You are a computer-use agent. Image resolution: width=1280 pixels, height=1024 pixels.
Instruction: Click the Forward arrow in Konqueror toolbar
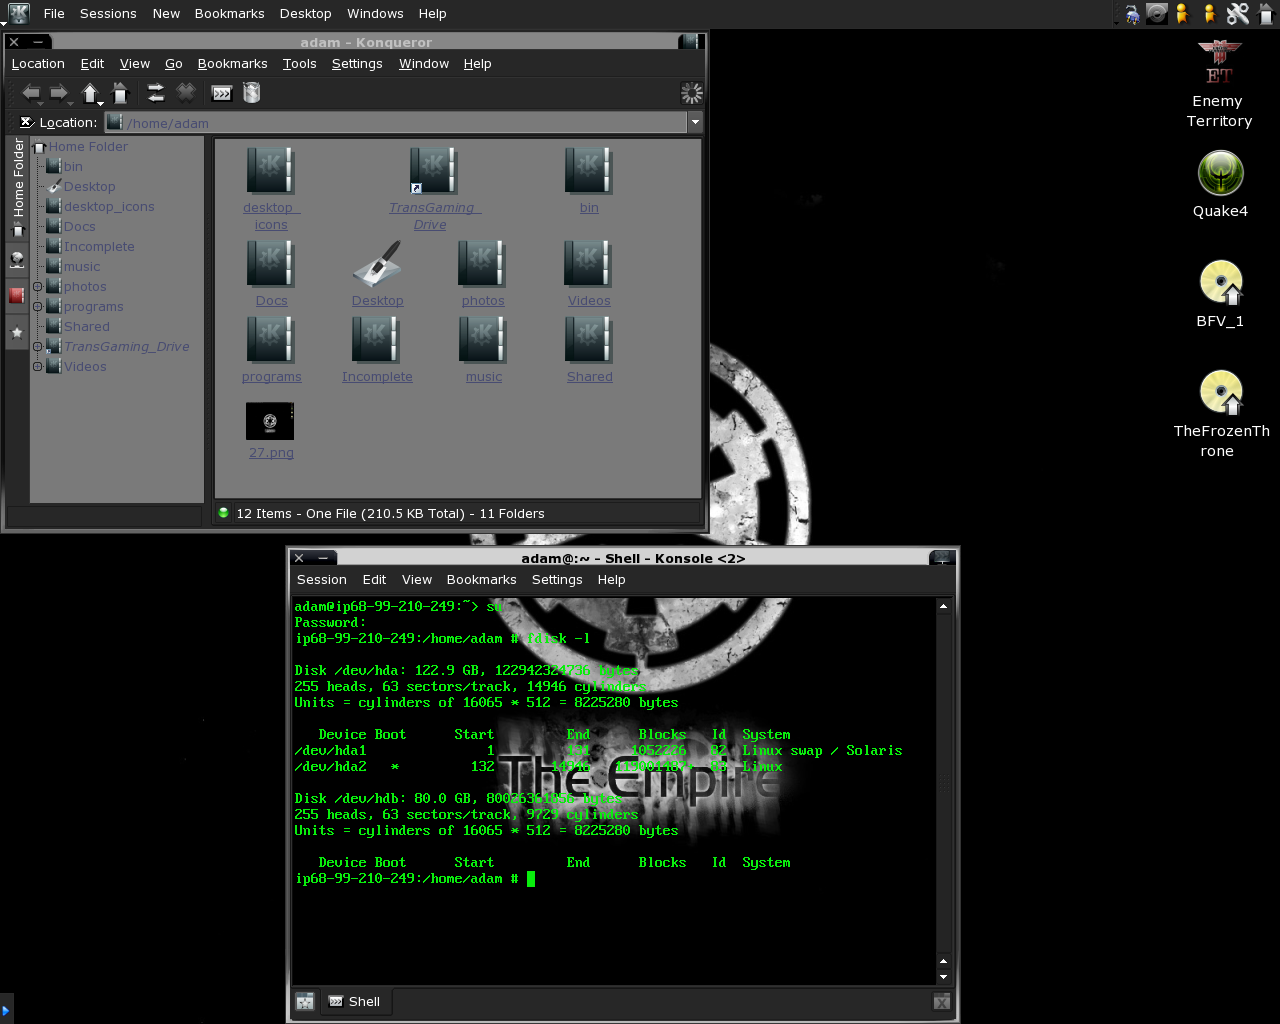pyautogui.click(x=59, y=93)
